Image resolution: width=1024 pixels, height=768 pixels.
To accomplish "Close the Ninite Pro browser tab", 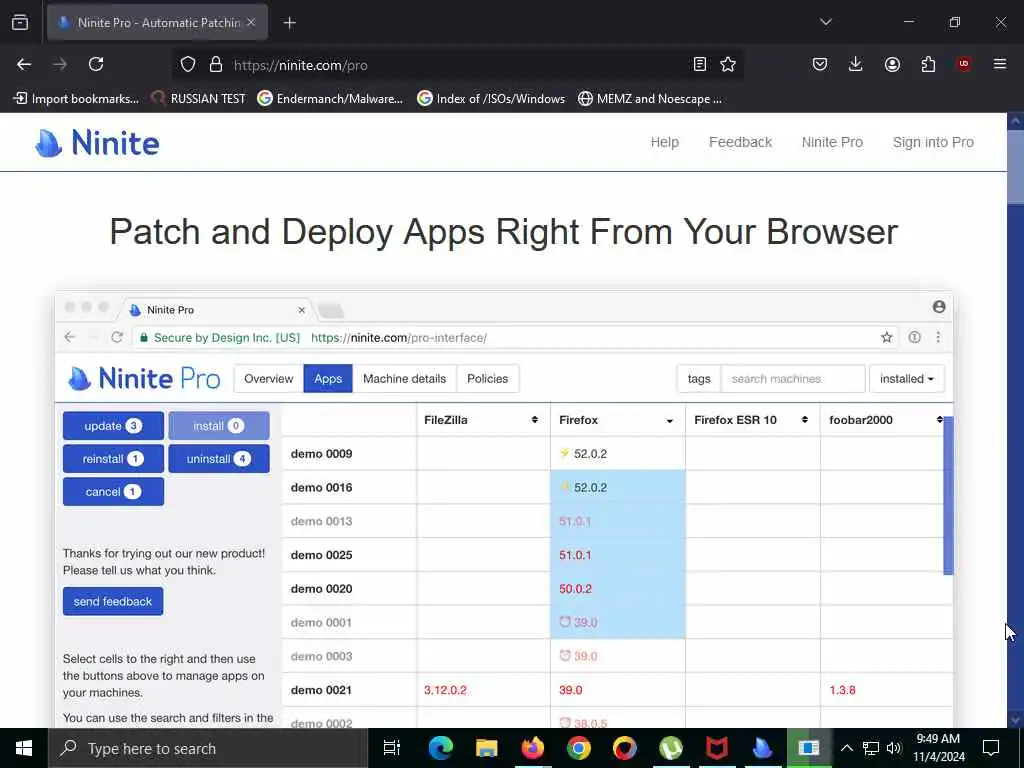I will click(x=251, y=22).
